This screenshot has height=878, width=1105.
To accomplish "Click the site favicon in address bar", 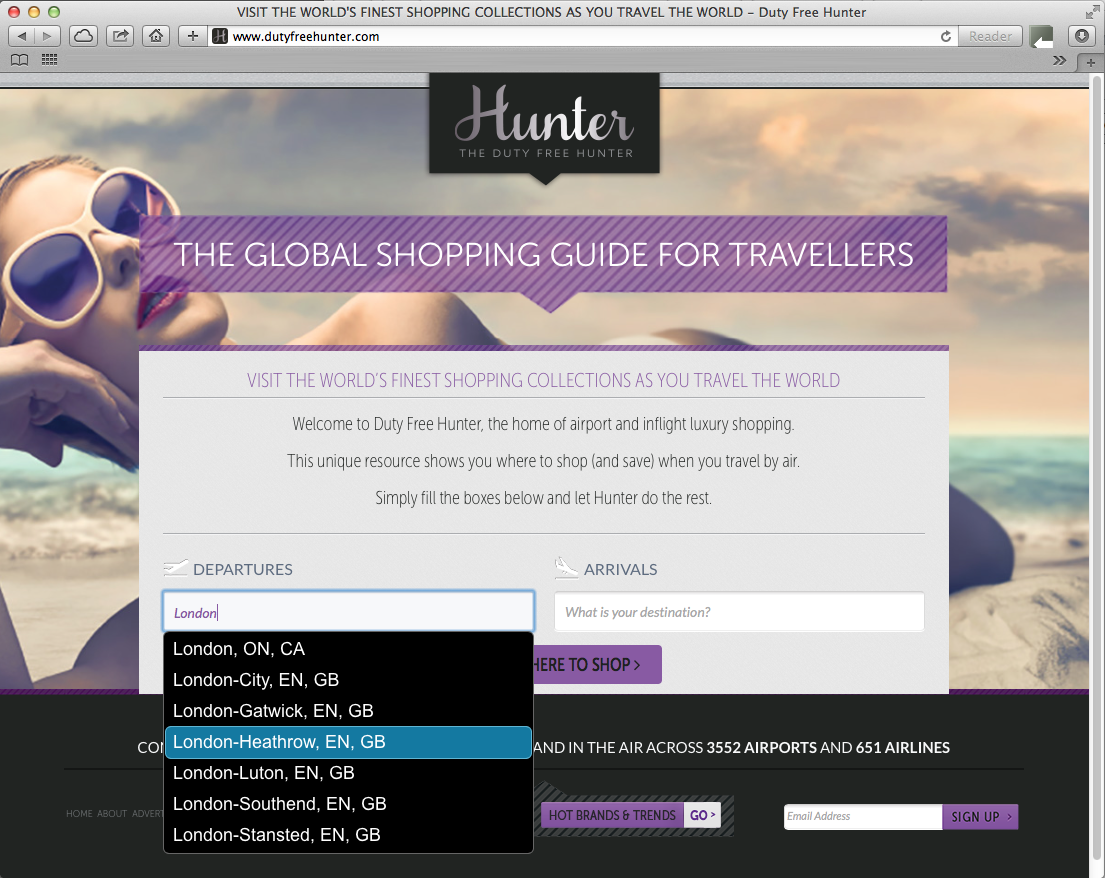I will point(220,36).
